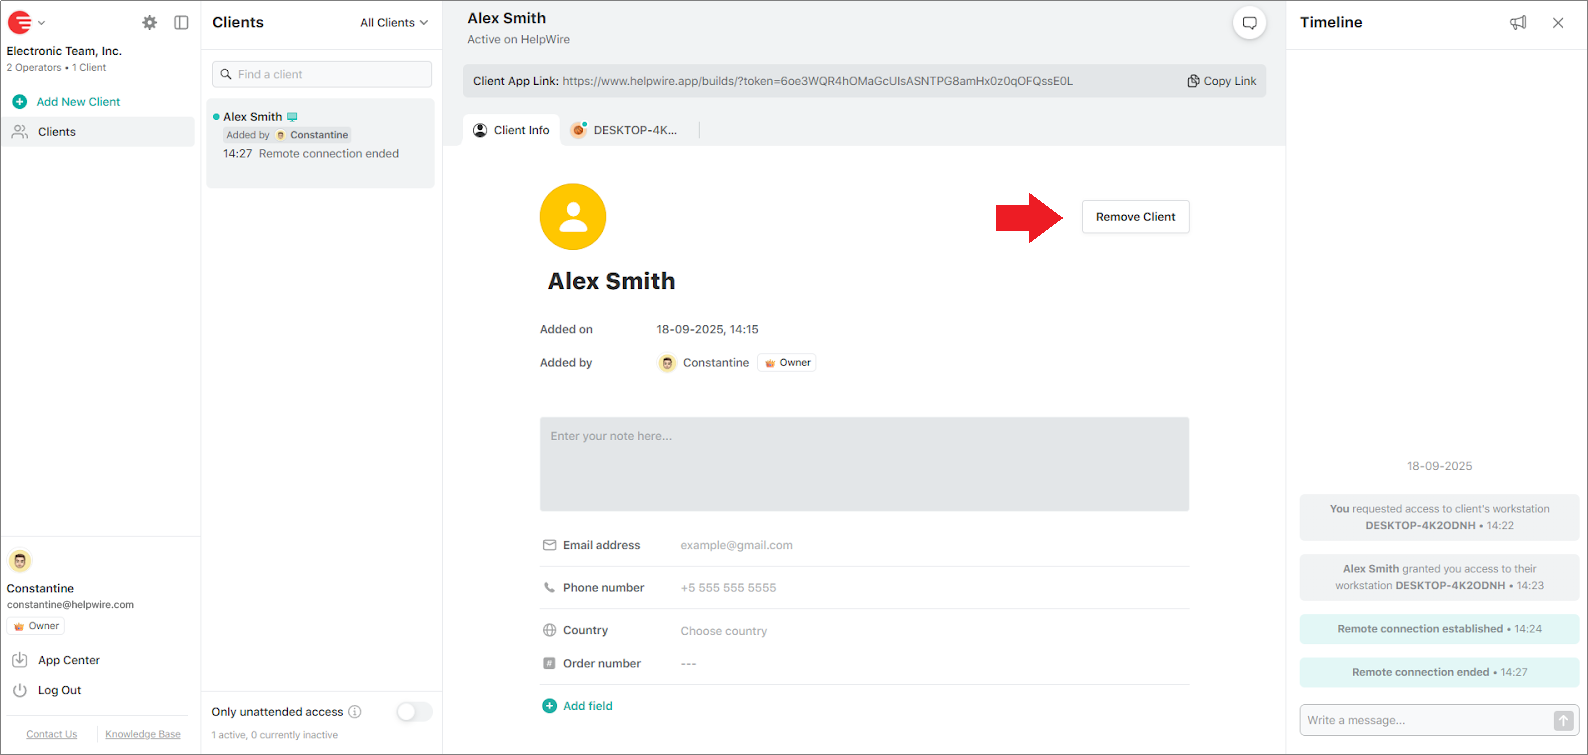
Task: Open App Center
Action: (69, 660)
